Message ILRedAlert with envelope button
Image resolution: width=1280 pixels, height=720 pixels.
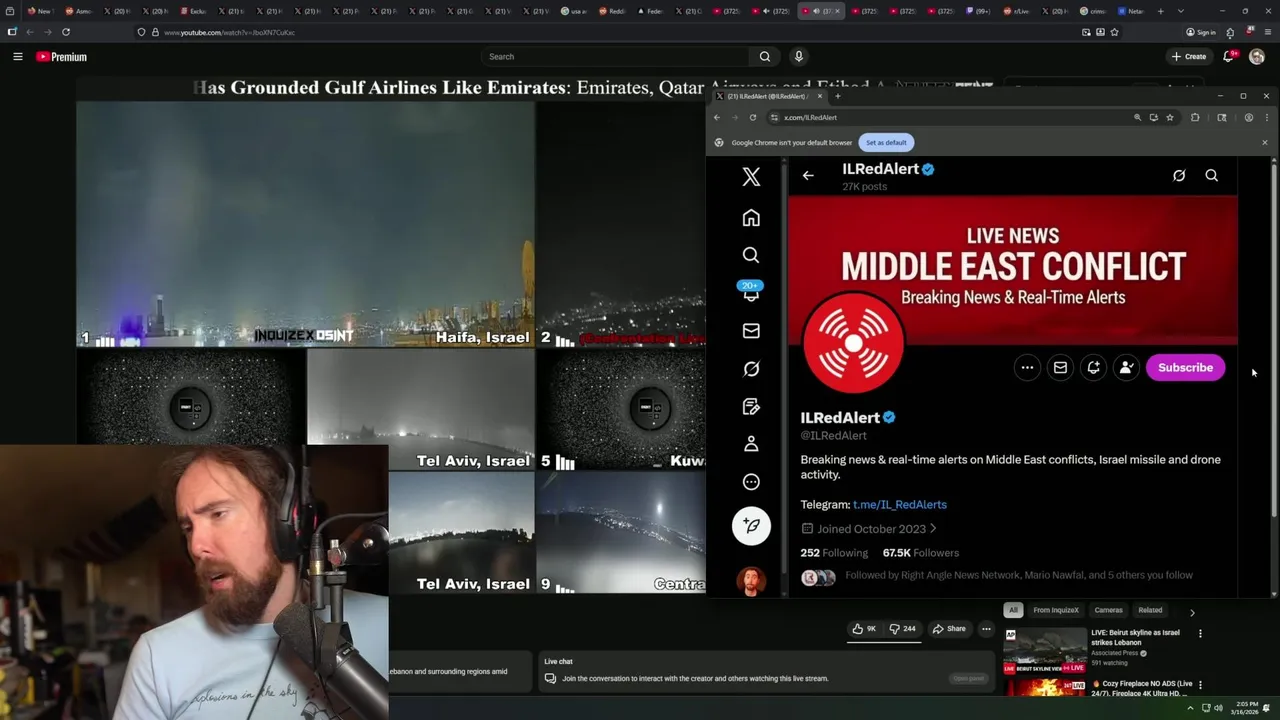1060,368
